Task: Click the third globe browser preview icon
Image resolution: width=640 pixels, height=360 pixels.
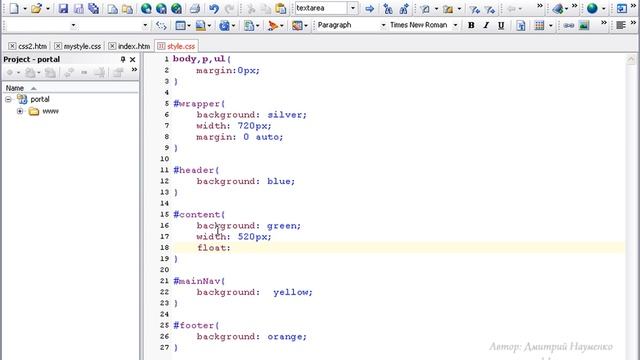Action: (x=176, y=8)
